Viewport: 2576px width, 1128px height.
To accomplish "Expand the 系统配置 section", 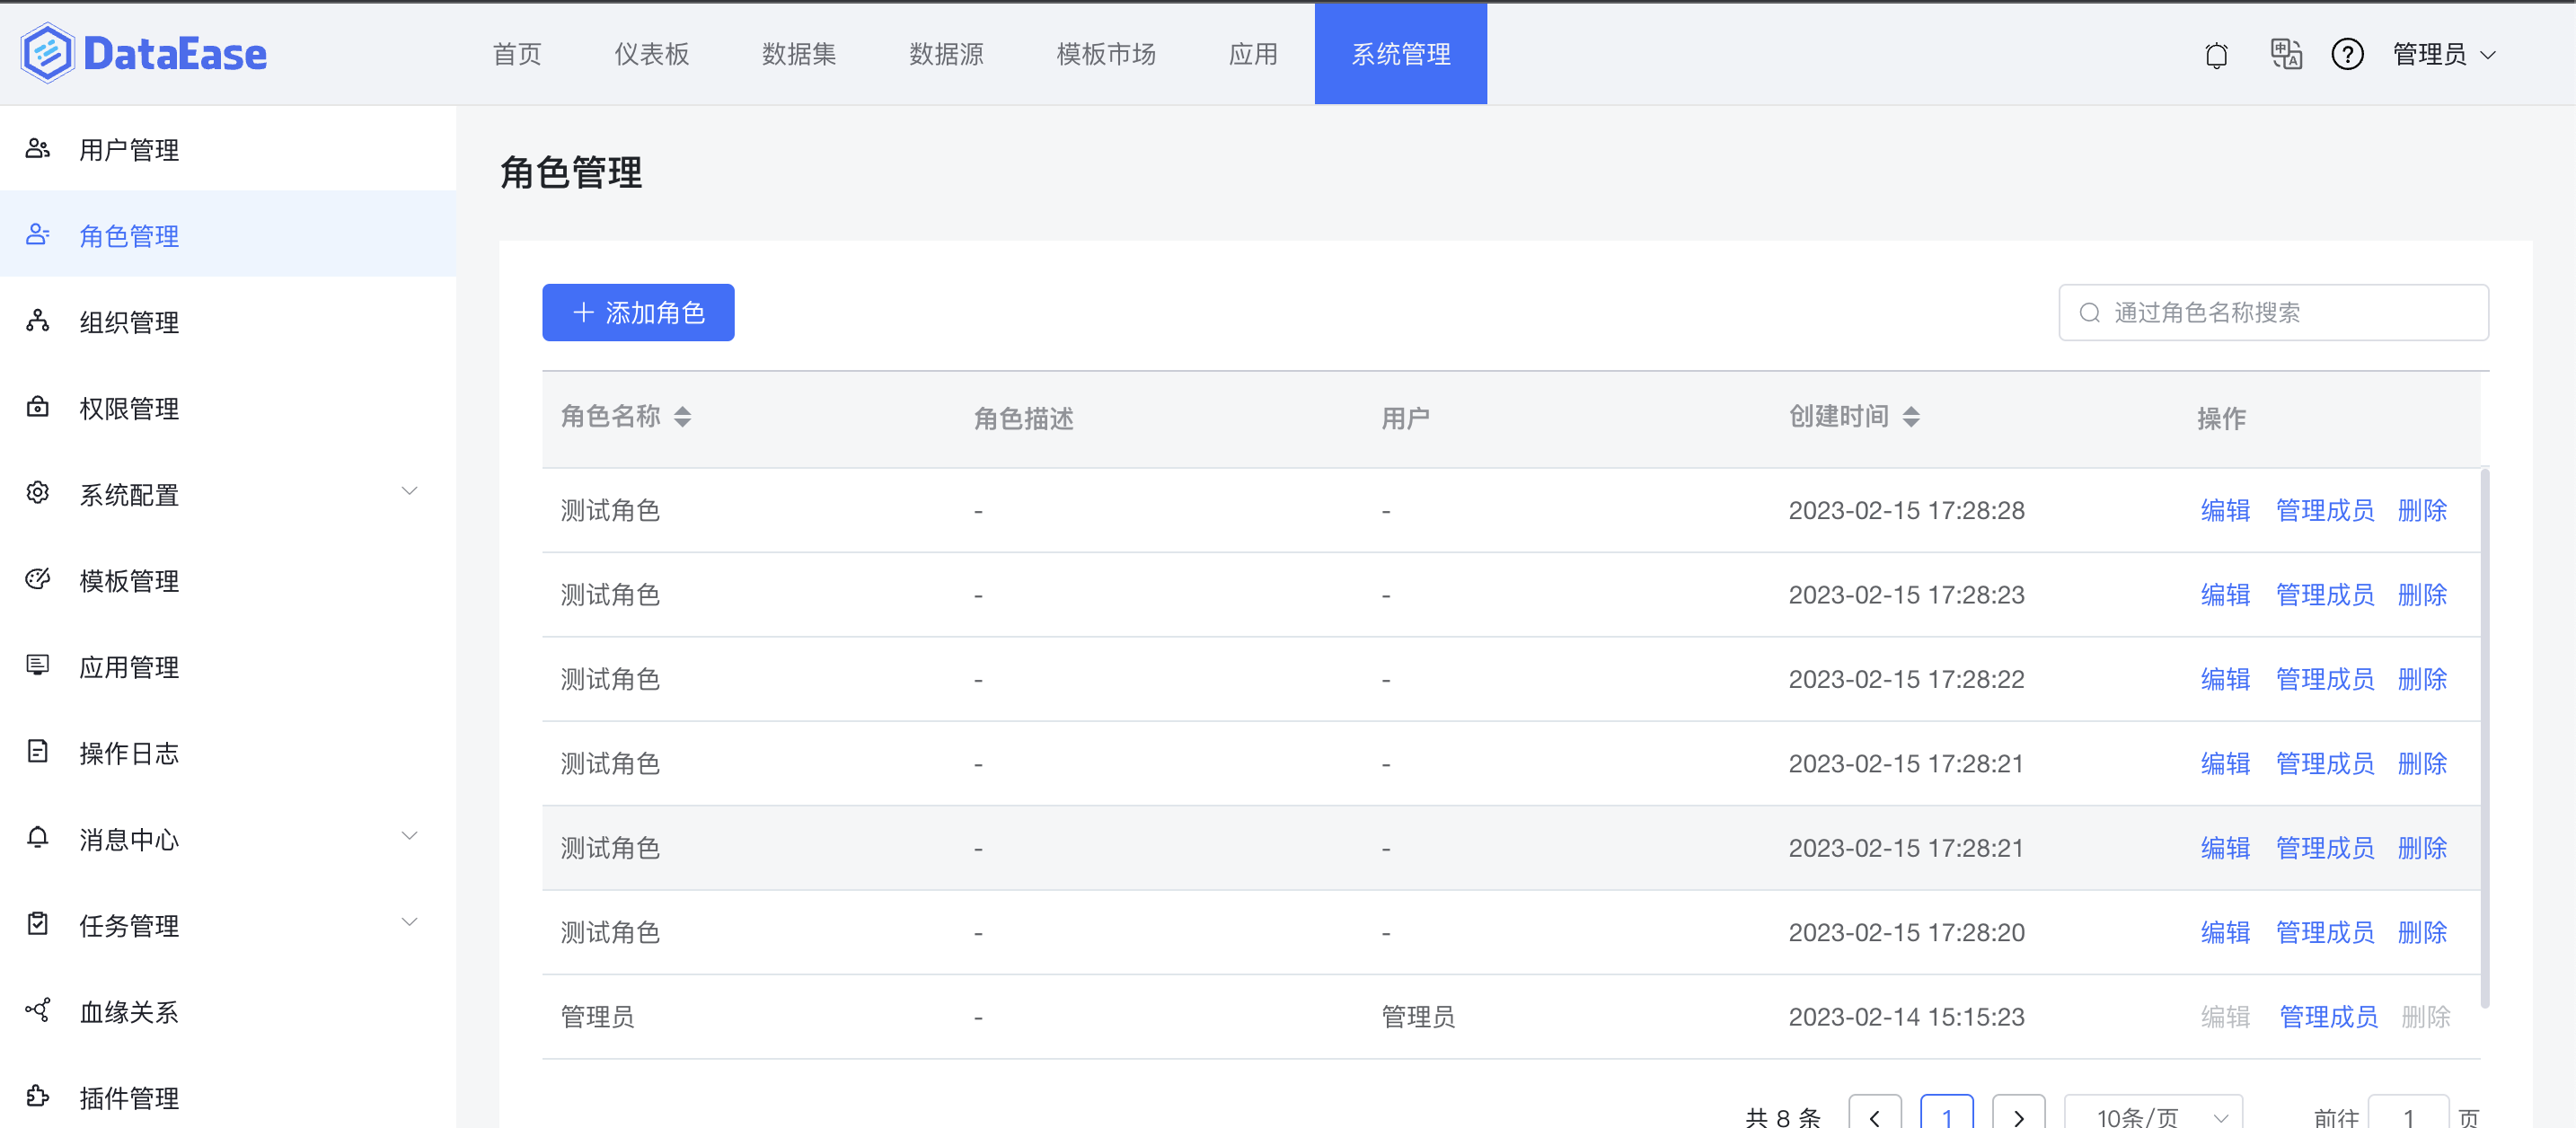I will [x=410, y=490].
